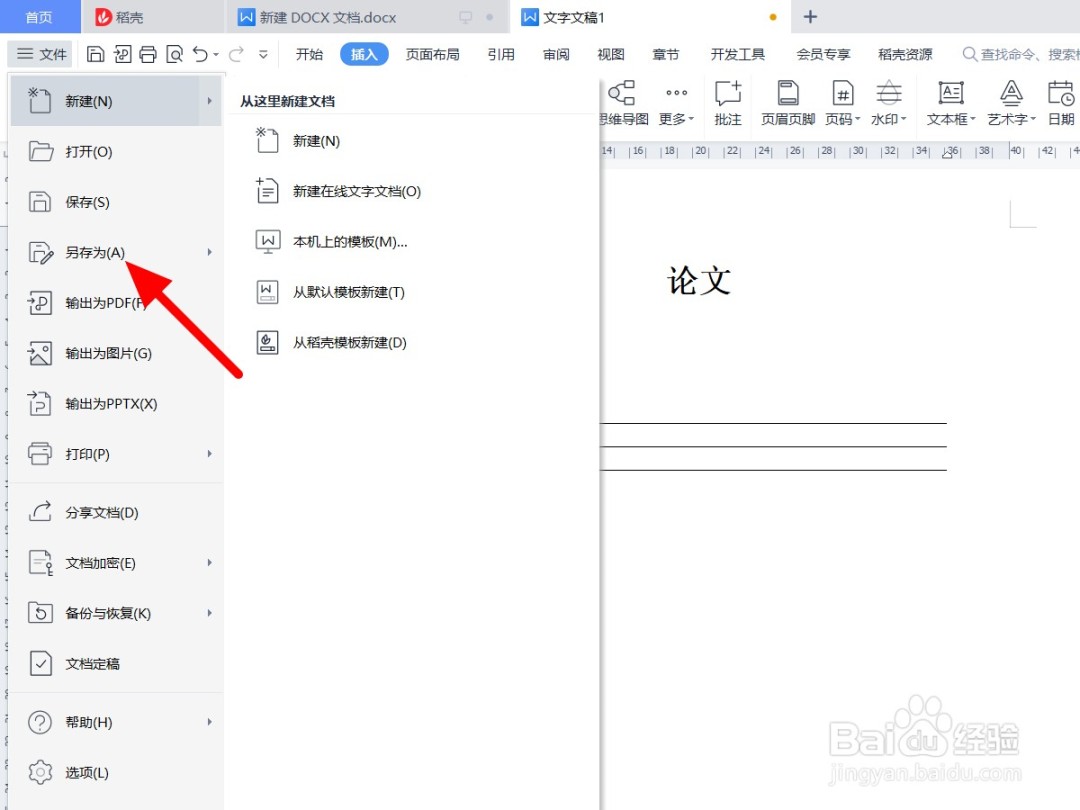1080x810 pixels.
Task: Add a new tab with plus button
Action: pyautogui.click(x=810, y=17)
